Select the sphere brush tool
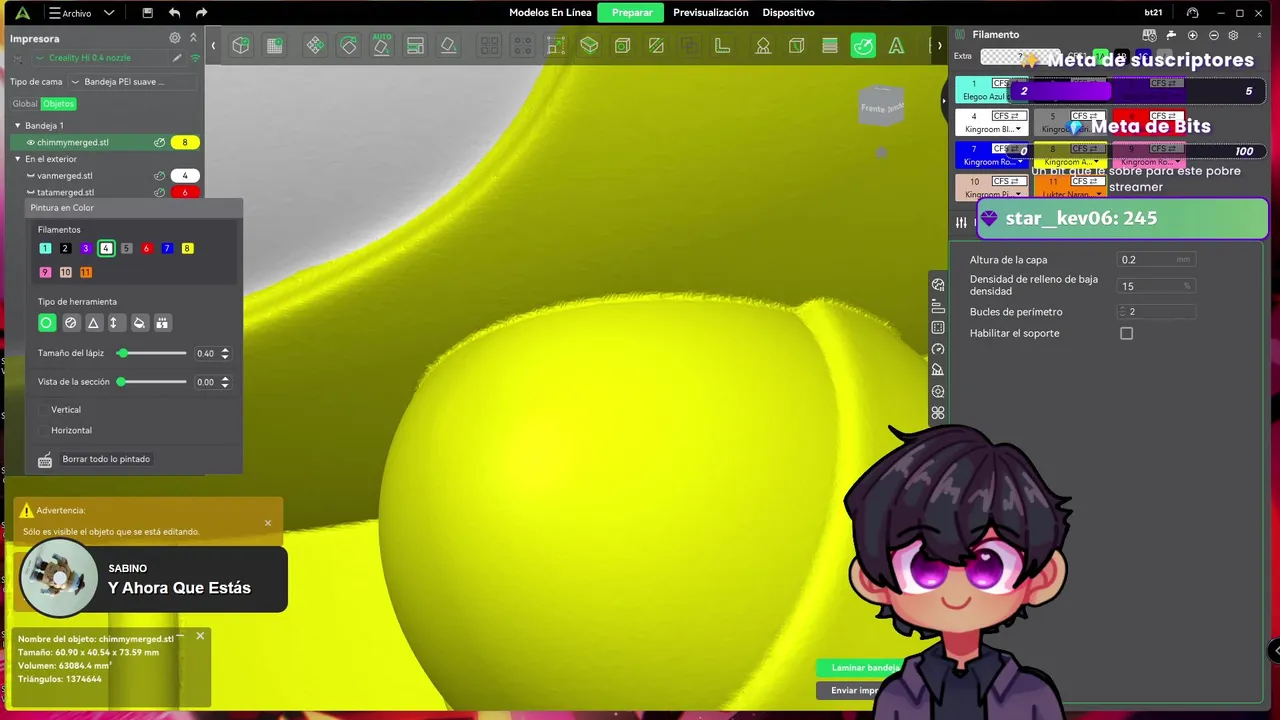The height and width of the screenshot is (720, 1280). [x=70, y=323]
